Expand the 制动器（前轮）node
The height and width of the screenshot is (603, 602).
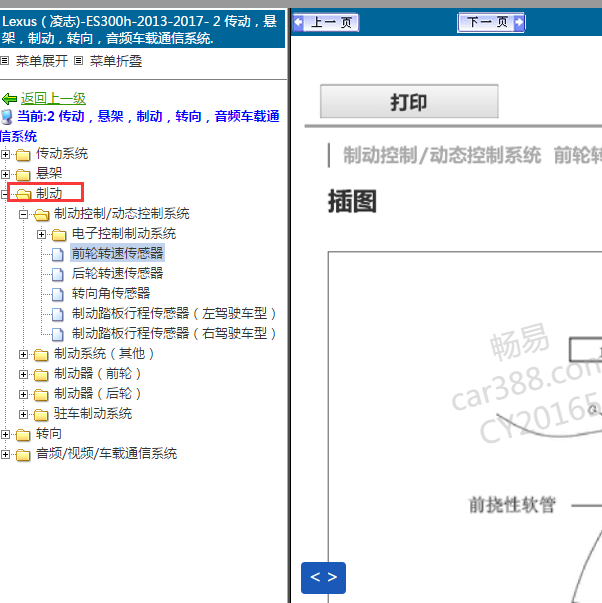[x=23, y=374]
